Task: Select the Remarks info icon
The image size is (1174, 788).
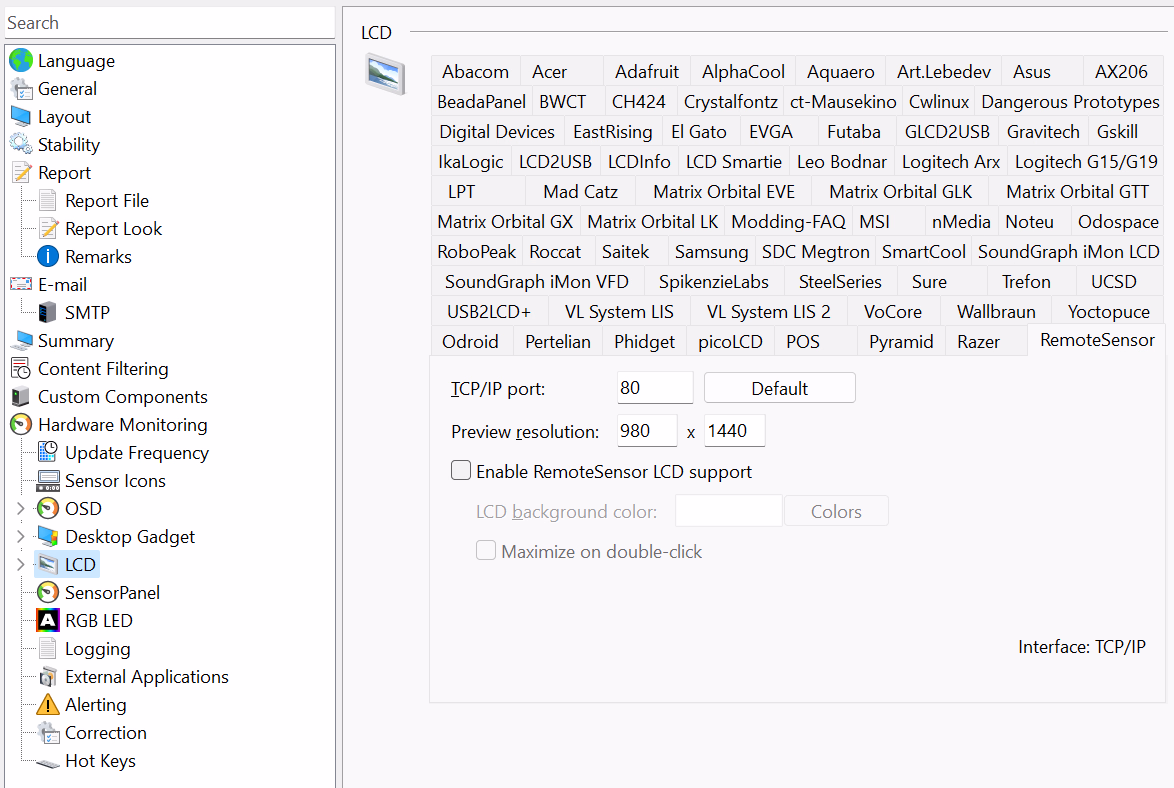Action: pos(48,257)
